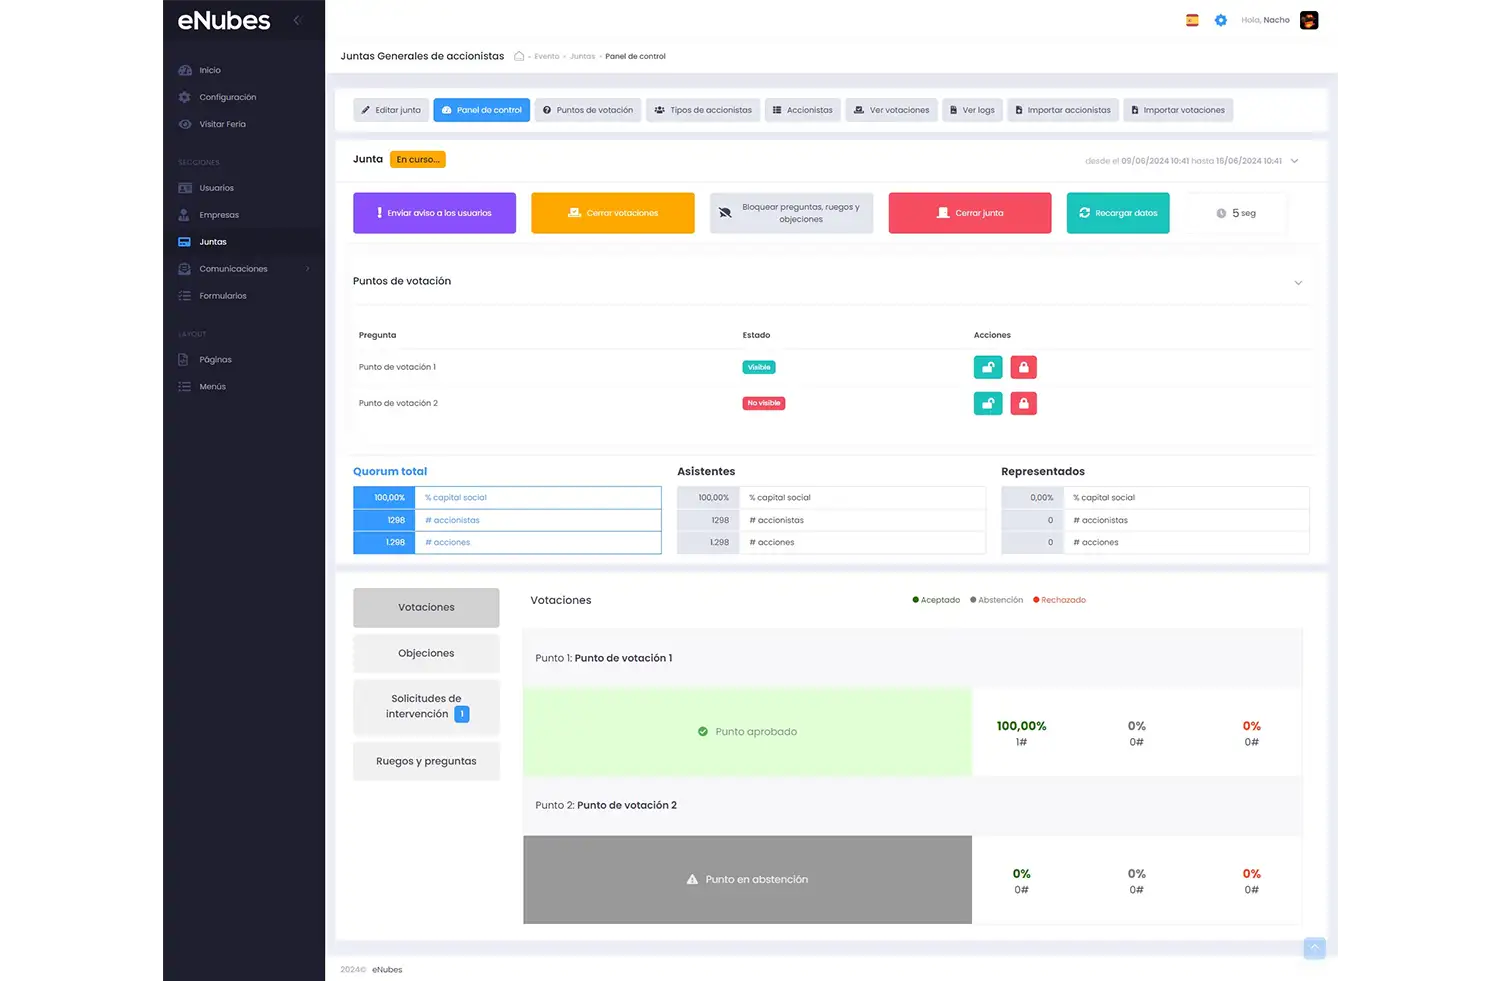Click the Spanish flag language icon
The image size is (1502, 981).
(x=1192, y=20)
